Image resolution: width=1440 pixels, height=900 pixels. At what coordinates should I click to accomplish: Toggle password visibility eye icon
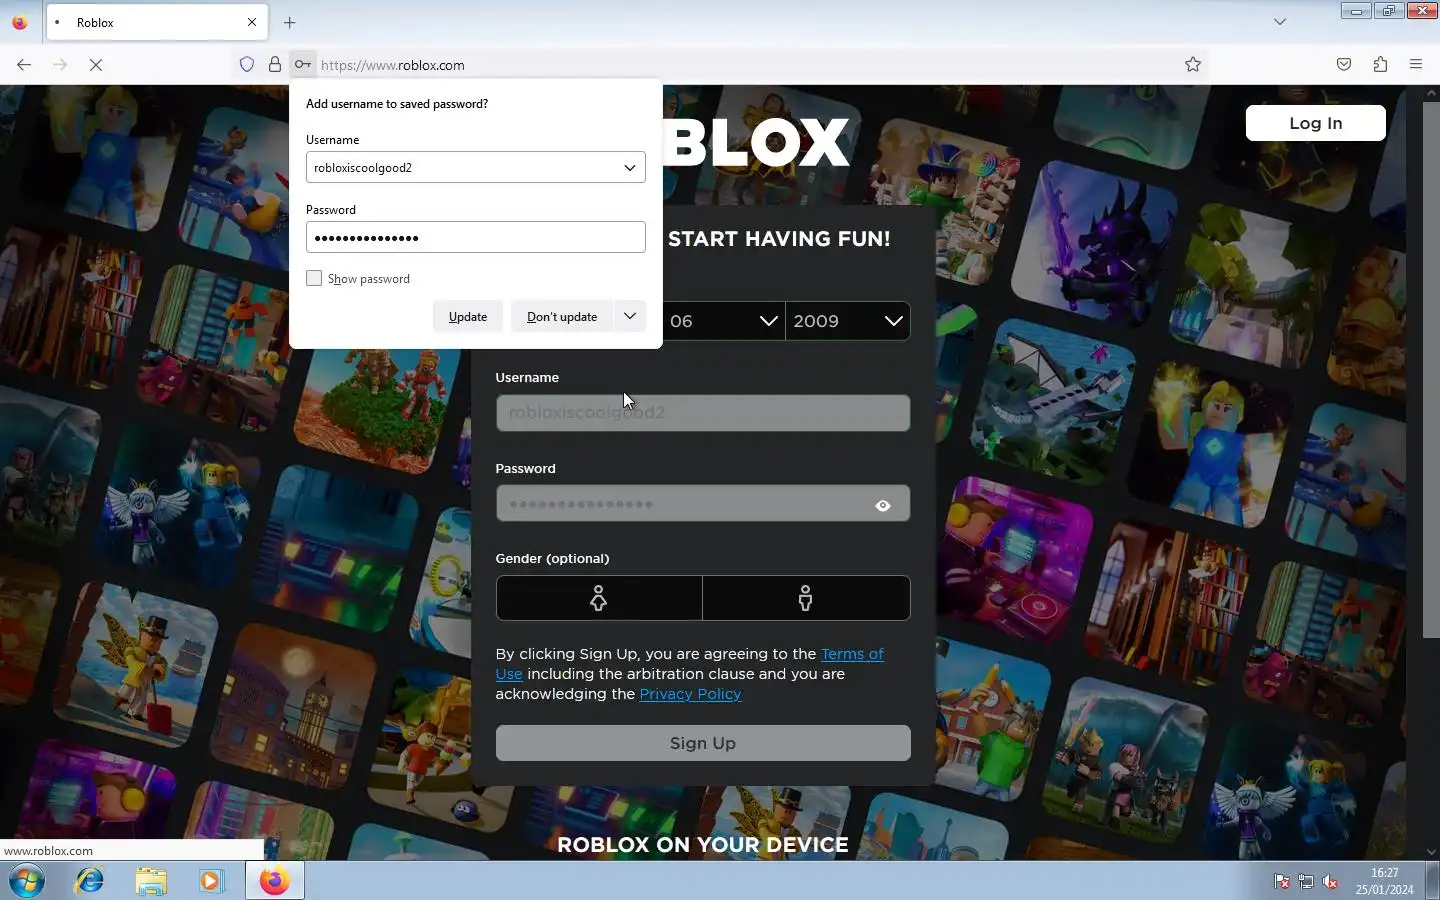pos(883,505)
